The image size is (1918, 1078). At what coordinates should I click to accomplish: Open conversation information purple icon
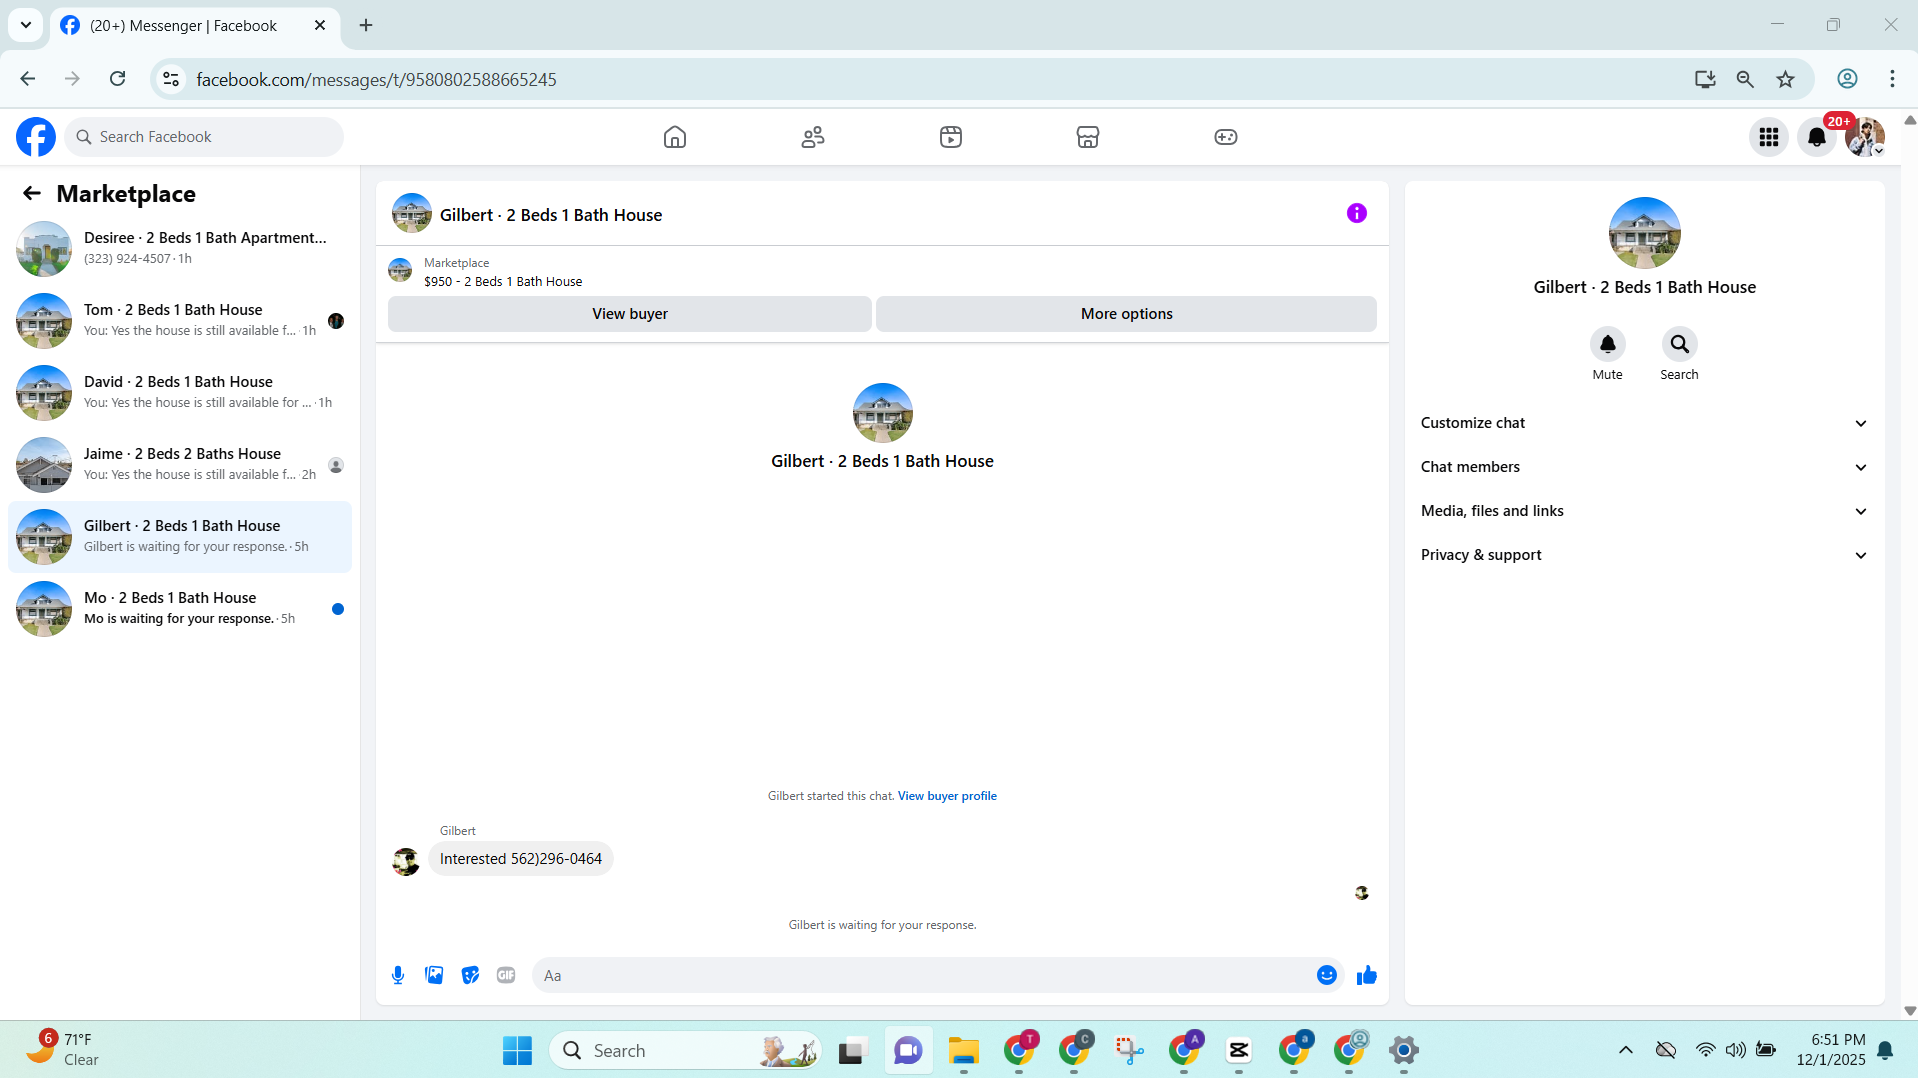point(1357,213)
